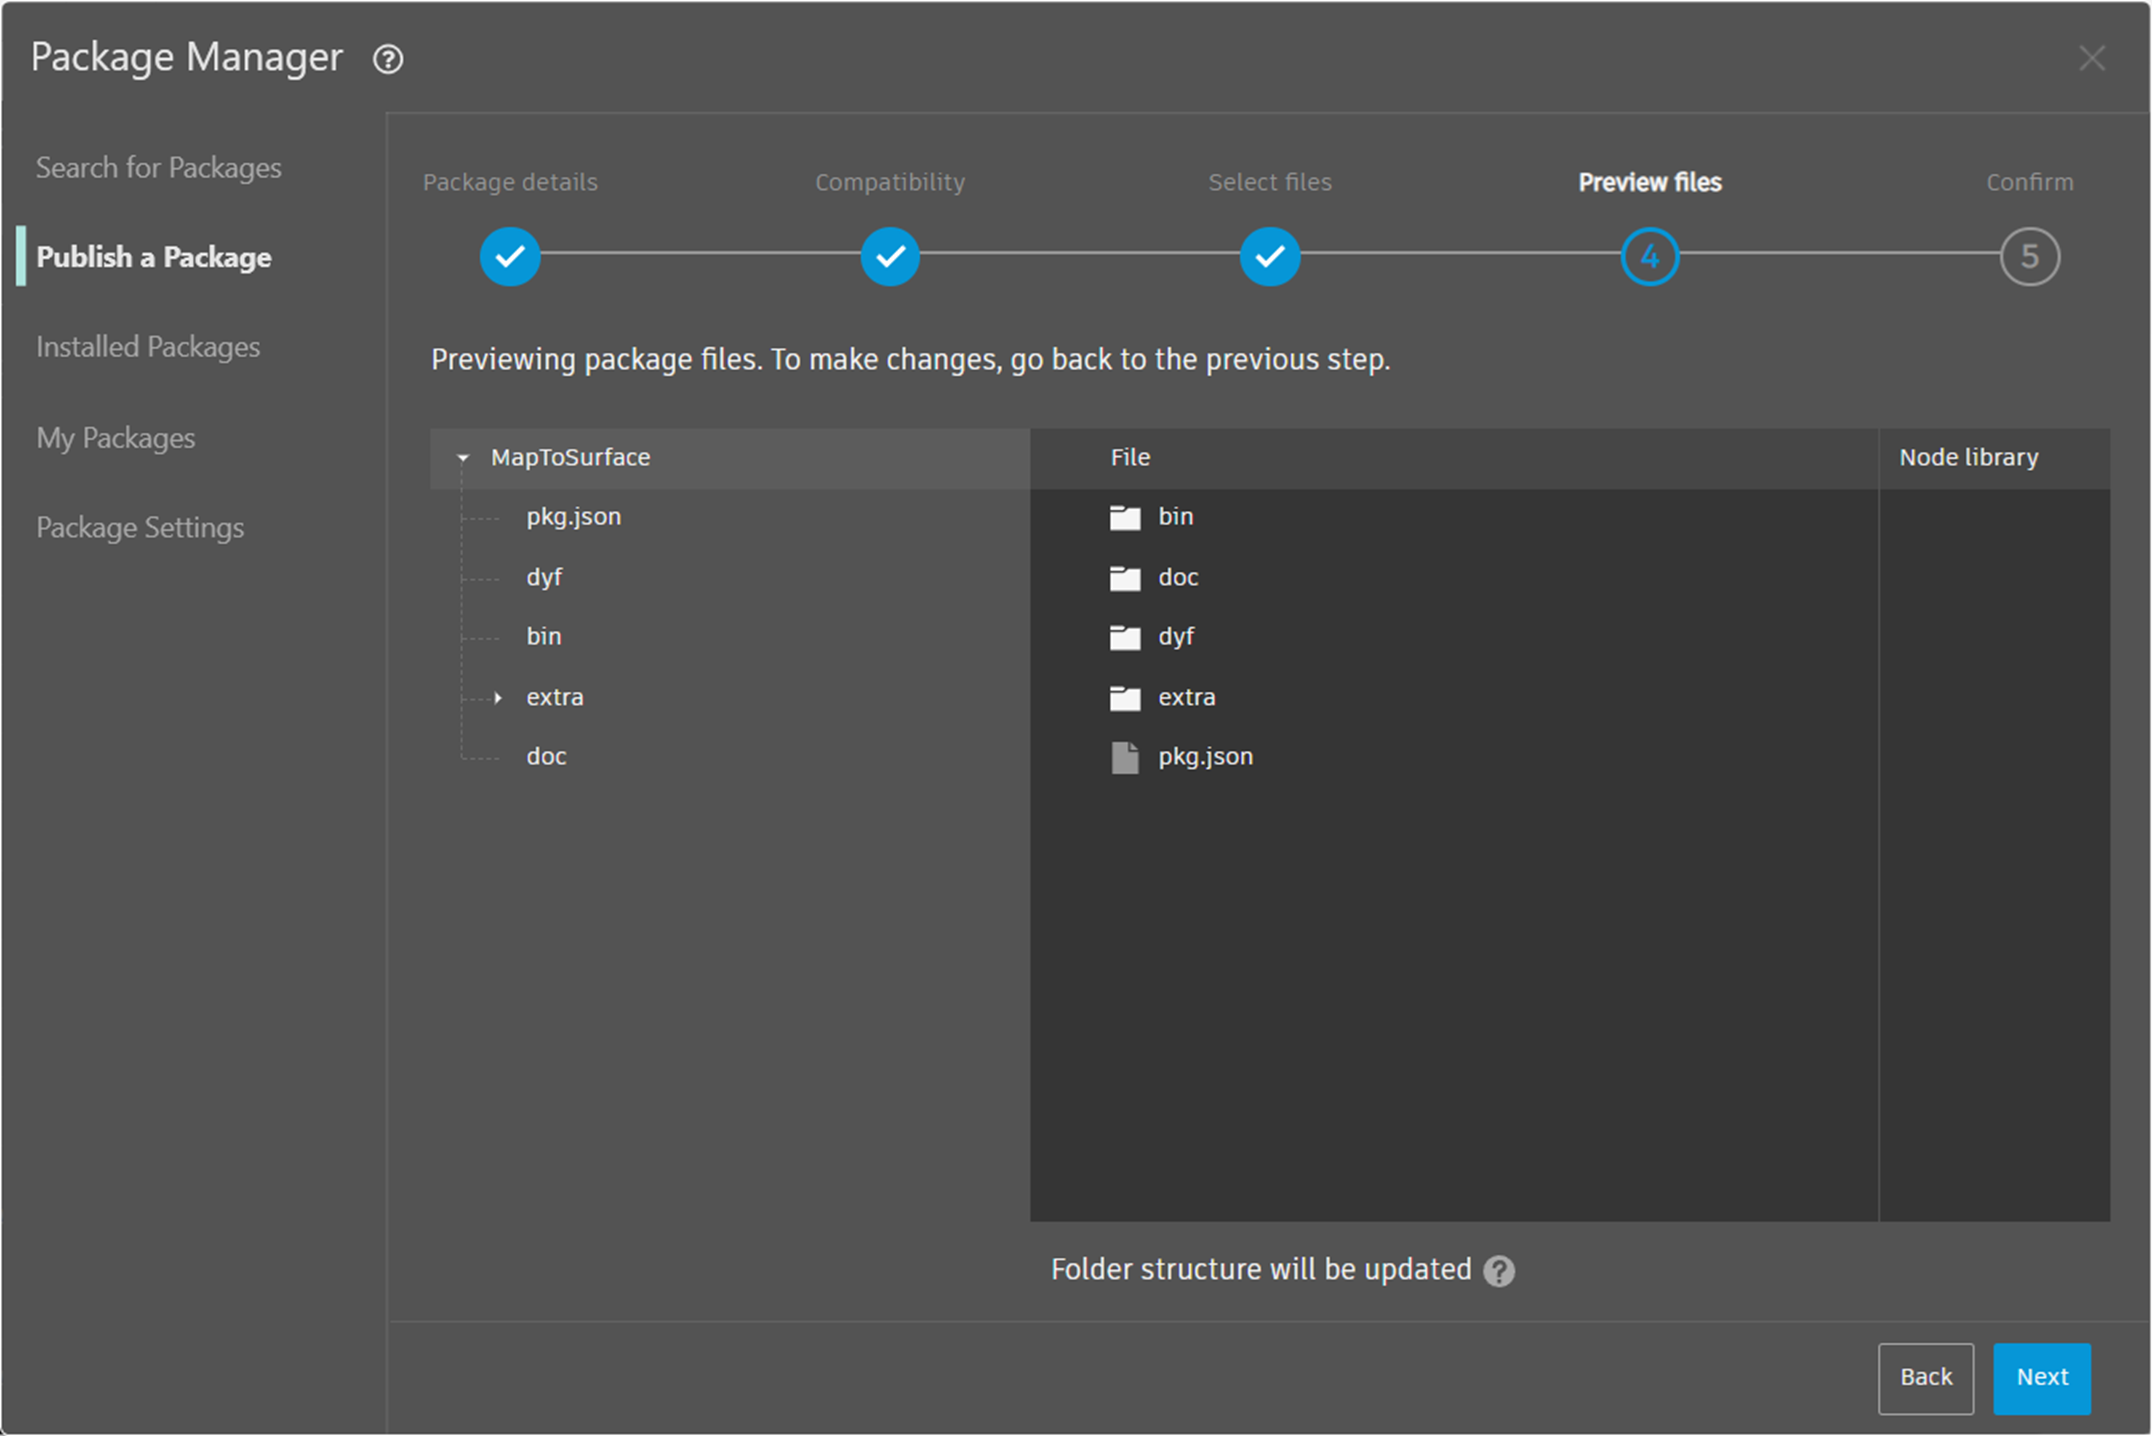Click step 5 Confirm circle
This screenshot has height=1436, width=2152.
coord(2029,257)
